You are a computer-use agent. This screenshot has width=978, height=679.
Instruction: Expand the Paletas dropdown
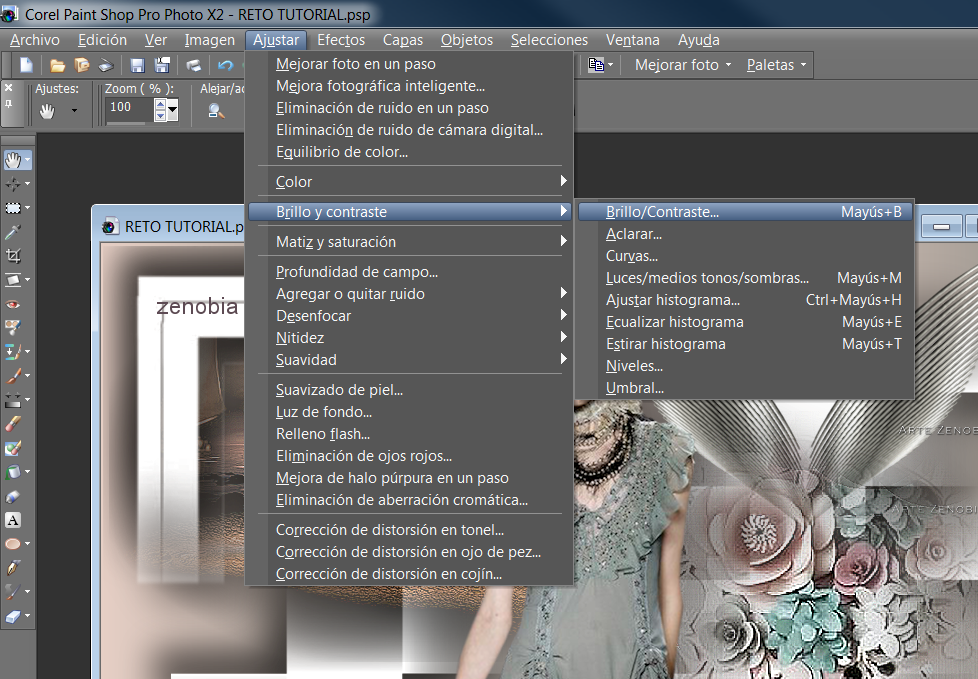(803, 65)
